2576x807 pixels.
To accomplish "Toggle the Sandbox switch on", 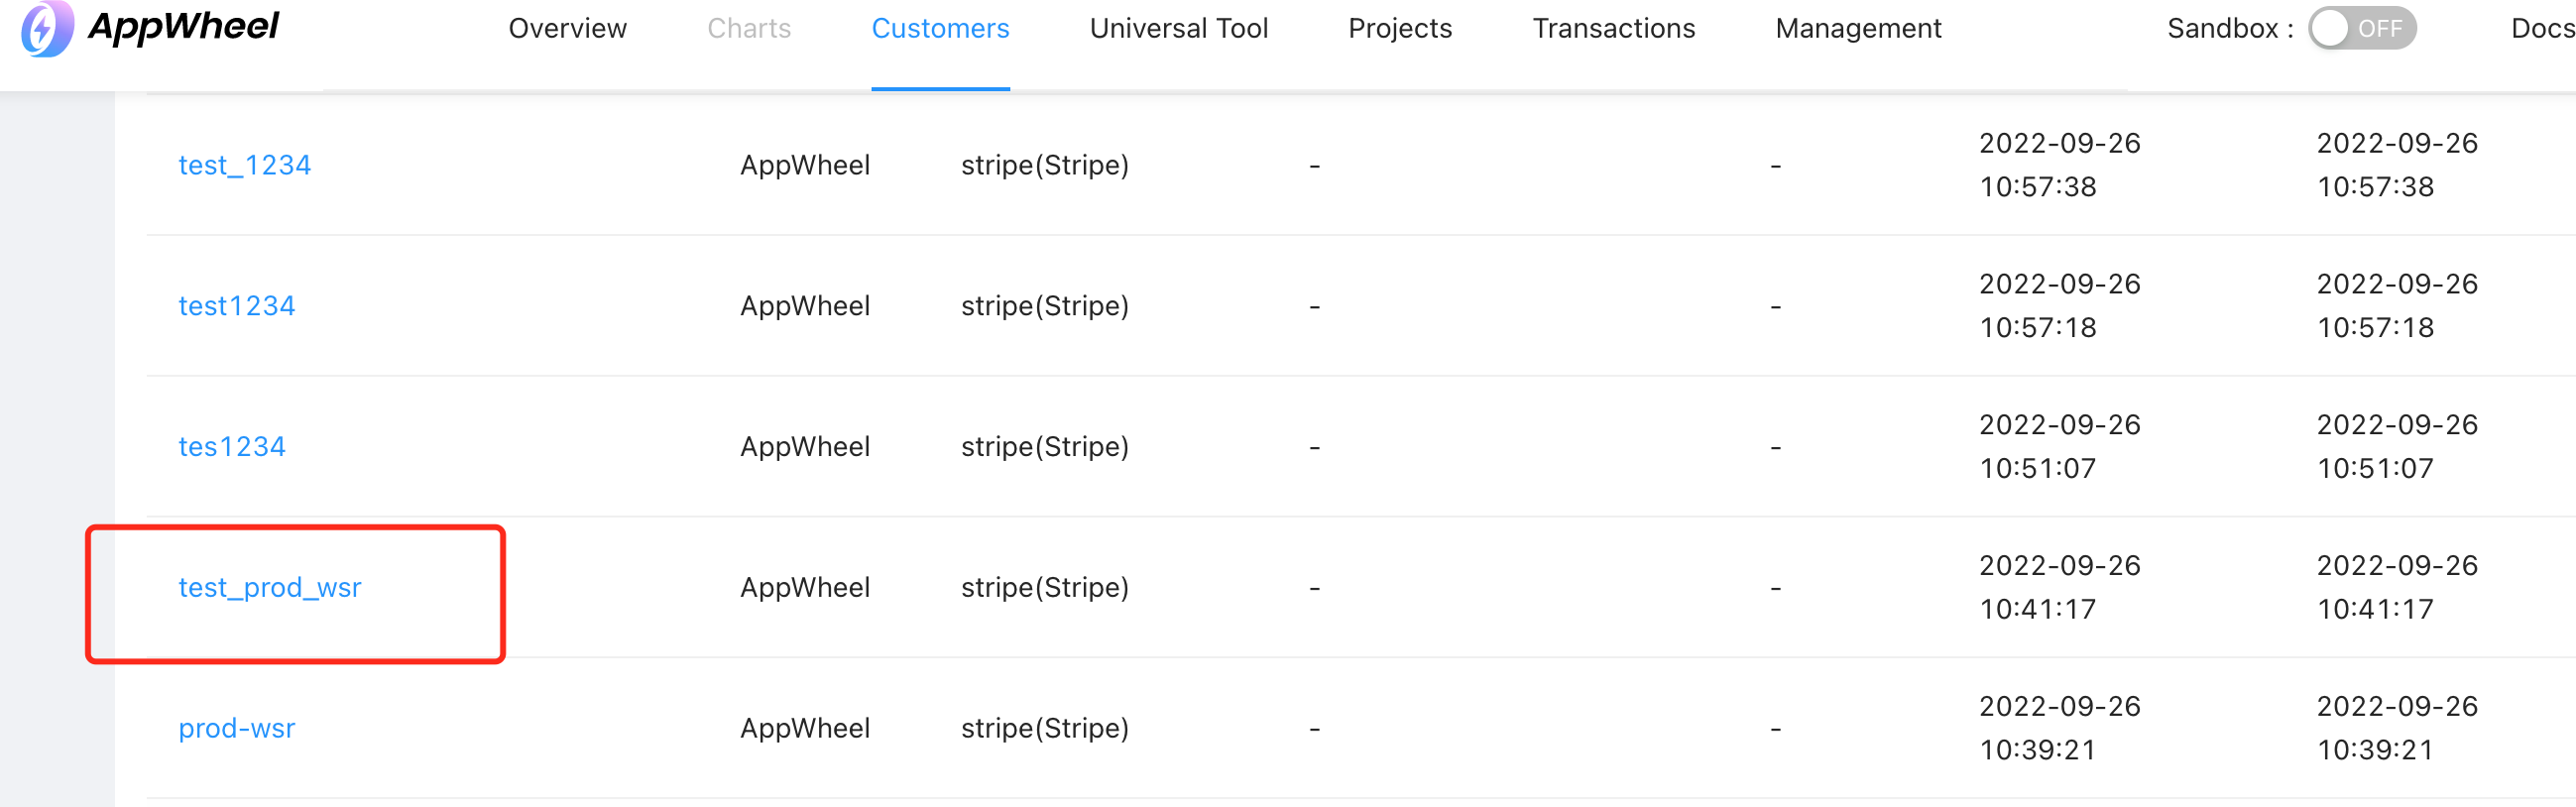I will [2361, 28].
